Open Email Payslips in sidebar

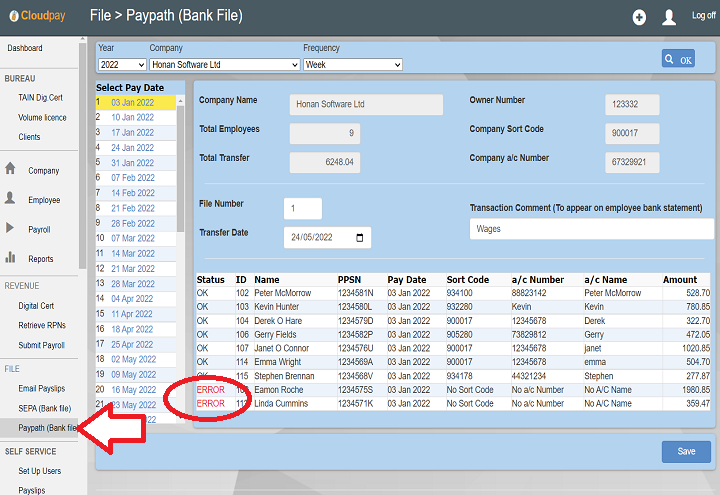point(42,389)
